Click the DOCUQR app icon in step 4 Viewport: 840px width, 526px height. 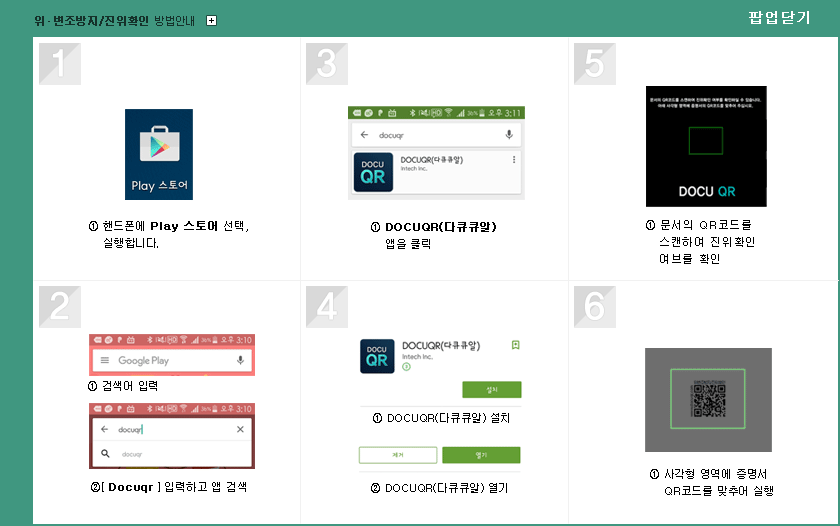(x=376, y=356)
